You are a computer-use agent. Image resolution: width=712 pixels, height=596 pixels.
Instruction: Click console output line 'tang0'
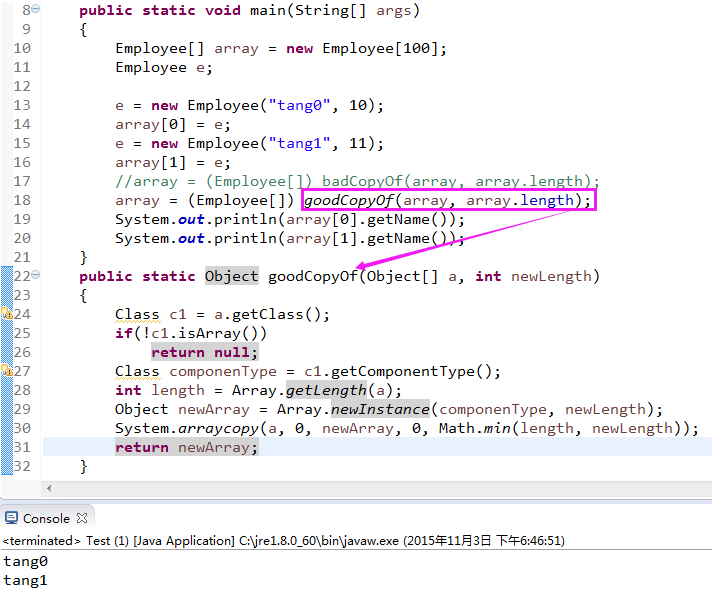click(x=25, y=562)
